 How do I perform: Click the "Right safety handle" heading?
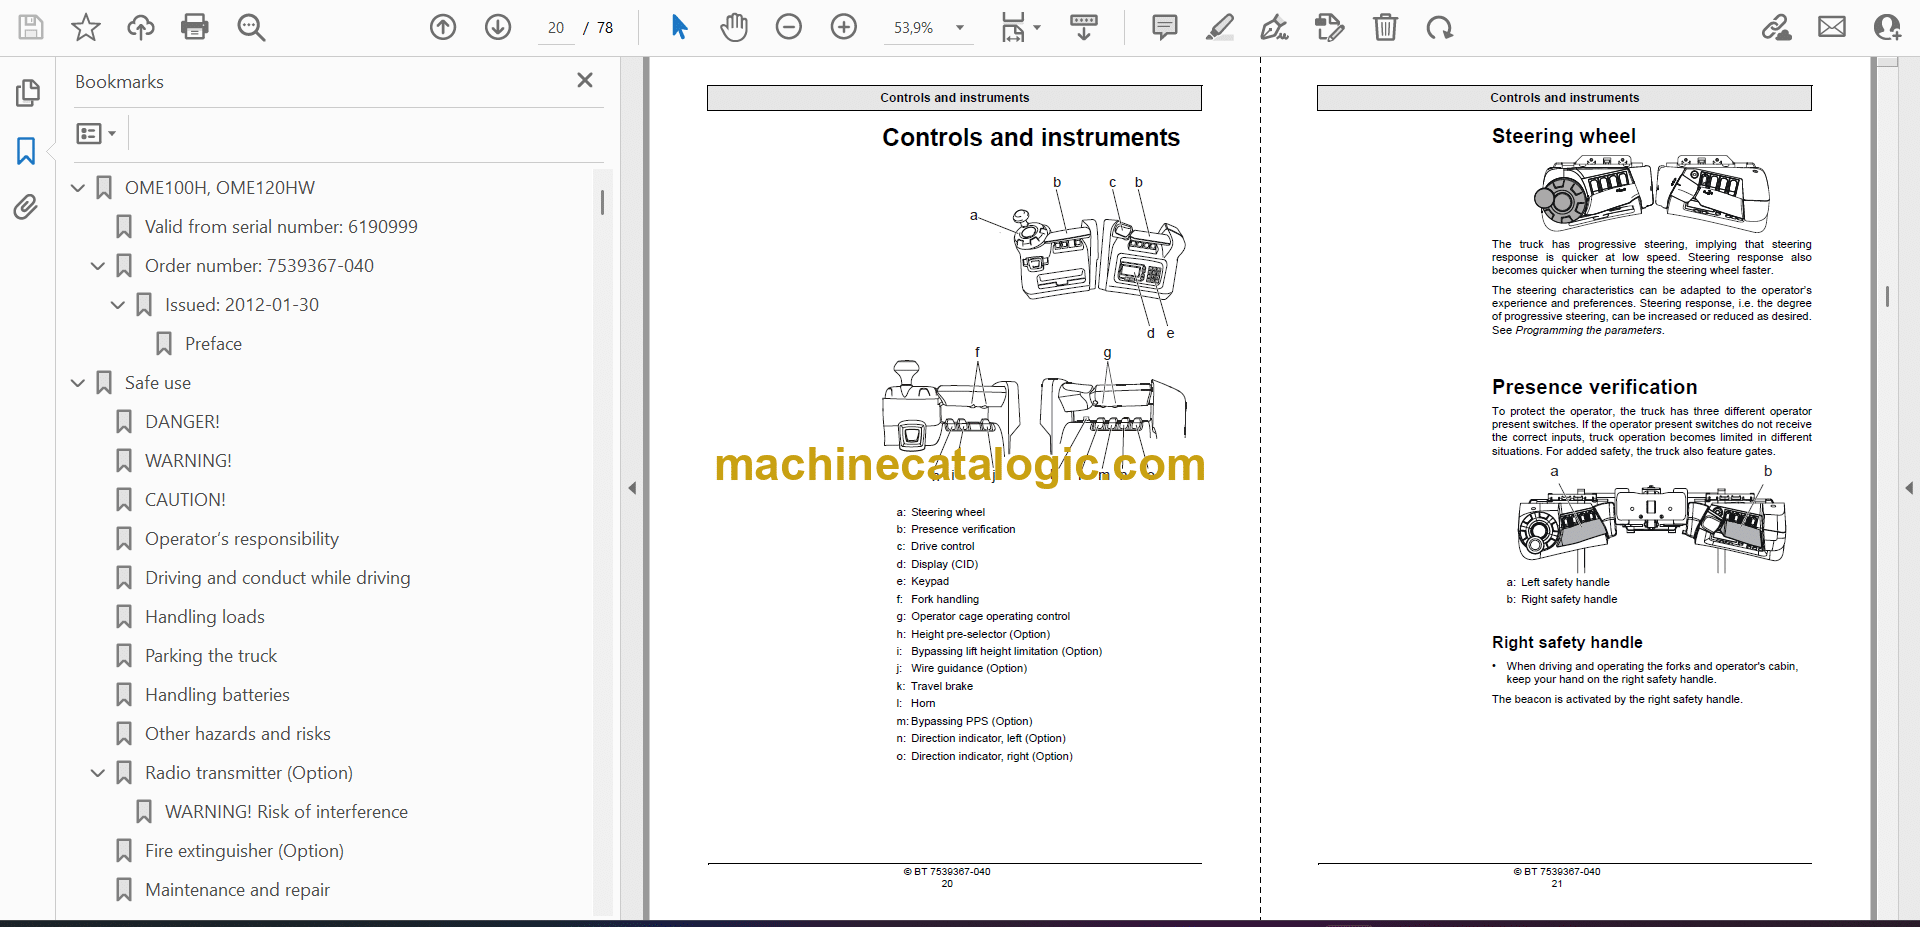[x=1567, y=642]
